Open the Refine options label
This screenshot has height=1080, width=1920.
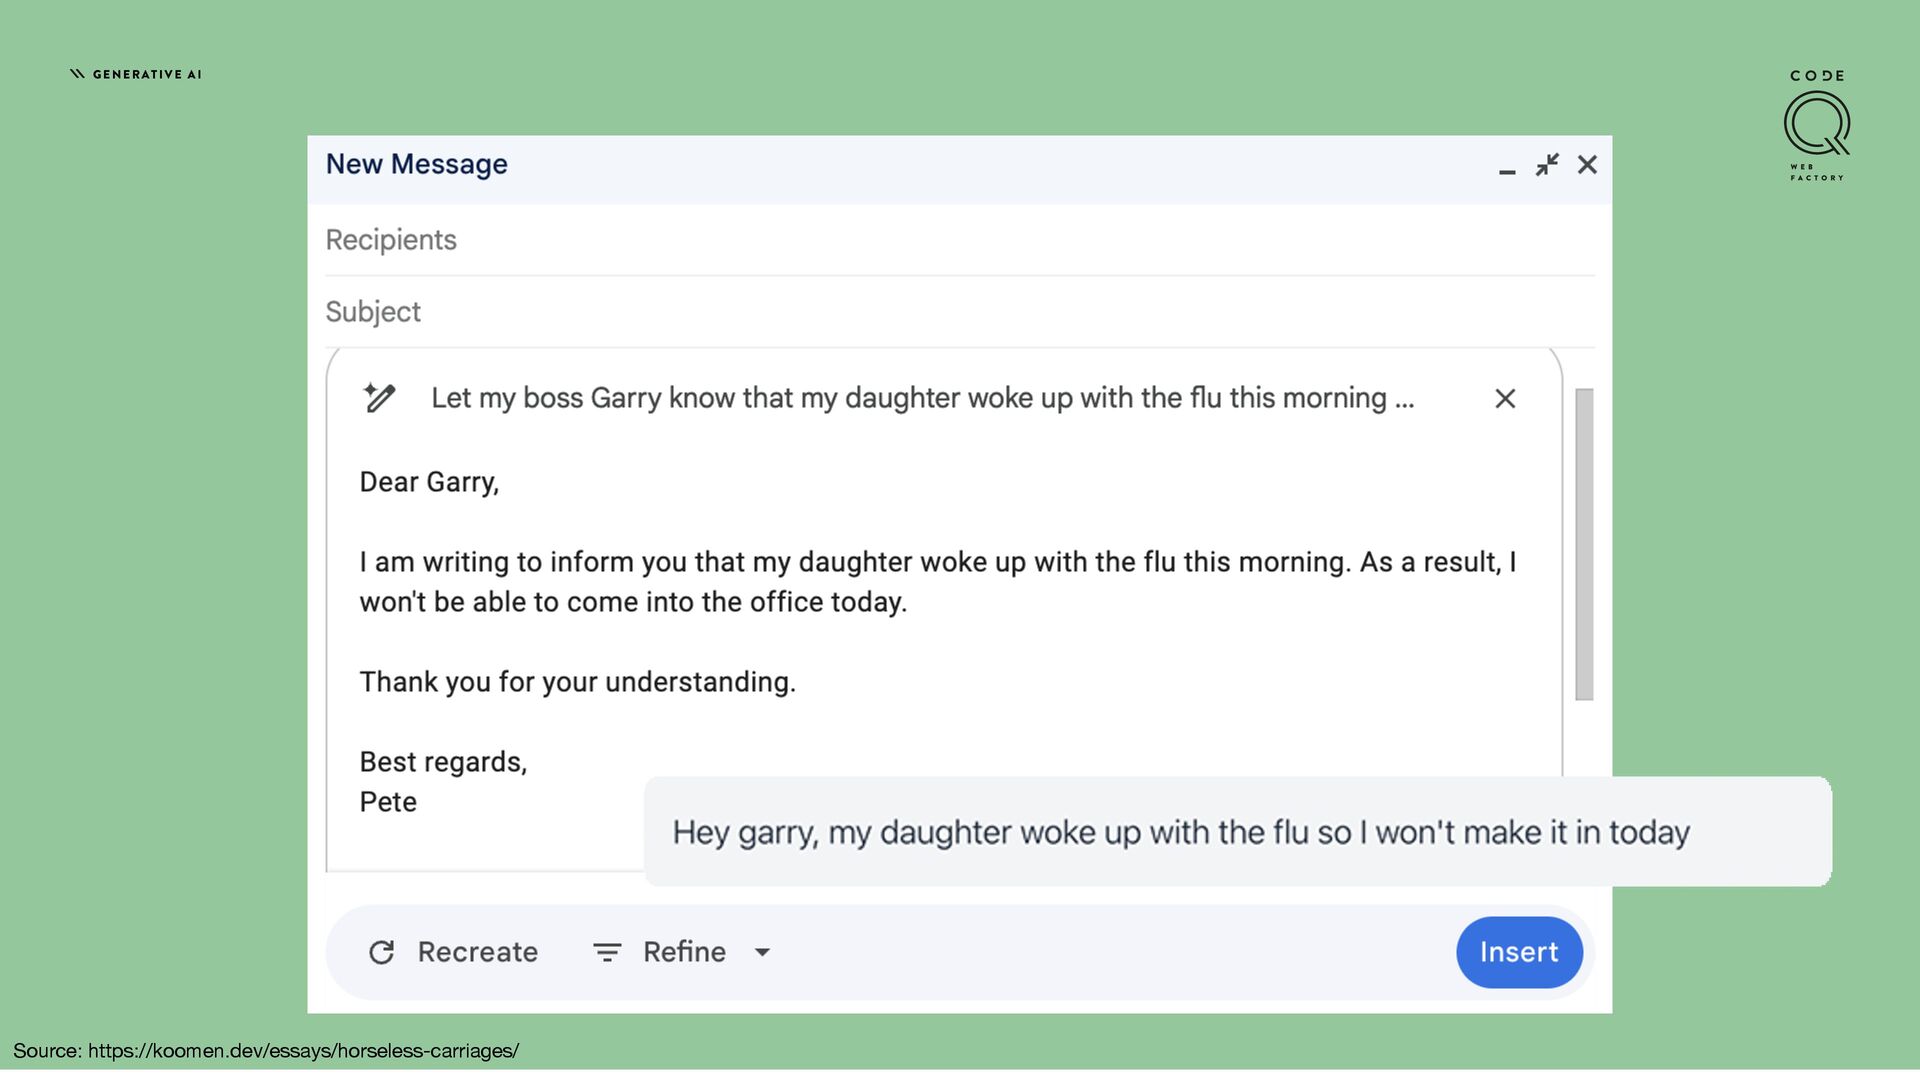tap(684, 952)
